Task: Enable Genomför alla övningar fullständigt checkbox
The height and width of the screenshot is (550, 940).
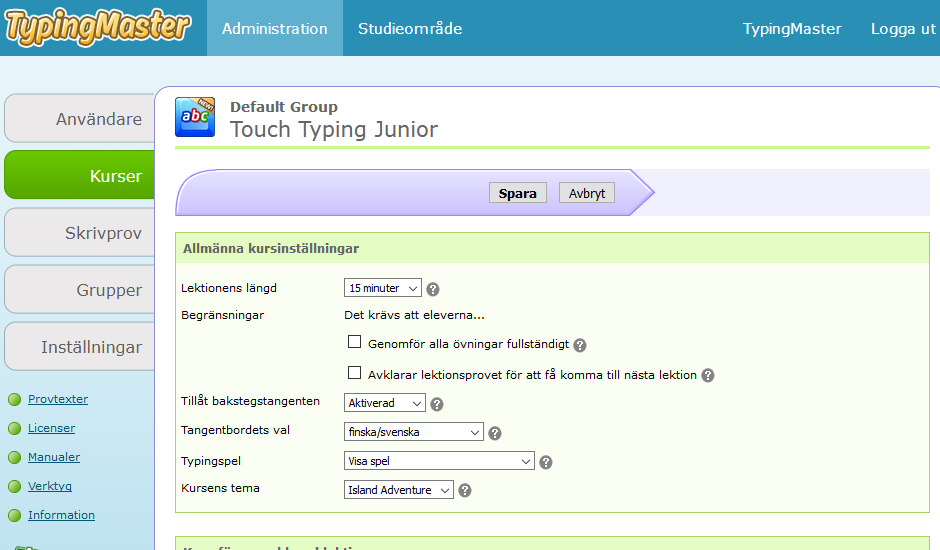Action: point(354,342)
